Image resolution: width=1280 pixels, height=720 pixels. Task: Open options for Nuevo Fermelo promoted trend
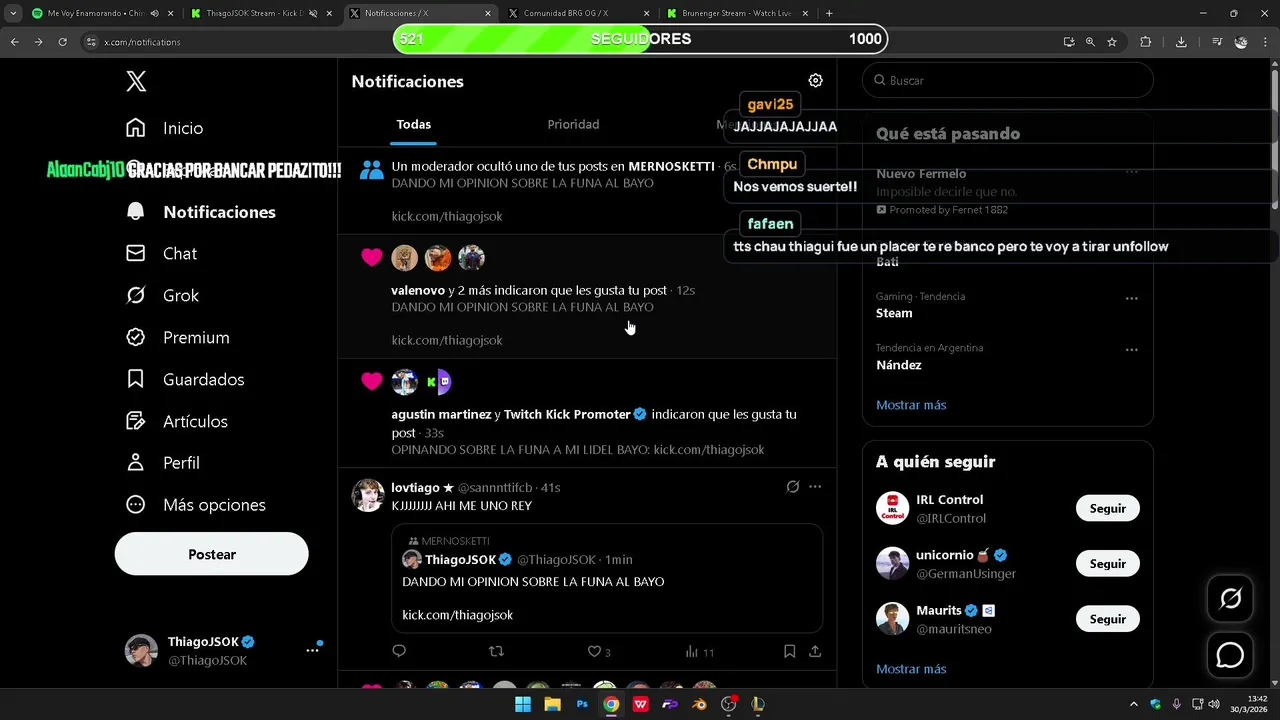tap(1131, 172)
